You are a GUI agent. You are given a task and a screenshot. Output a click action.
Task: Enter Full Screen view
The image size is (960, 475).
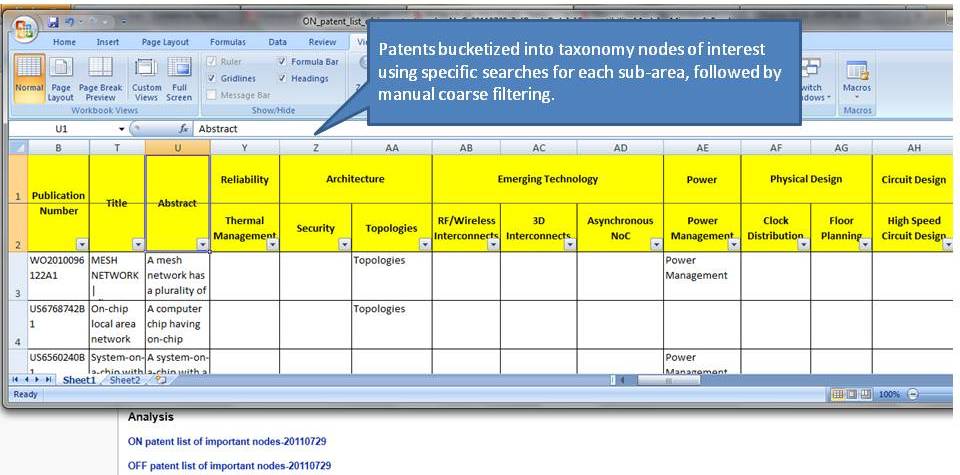click(179, 77)
